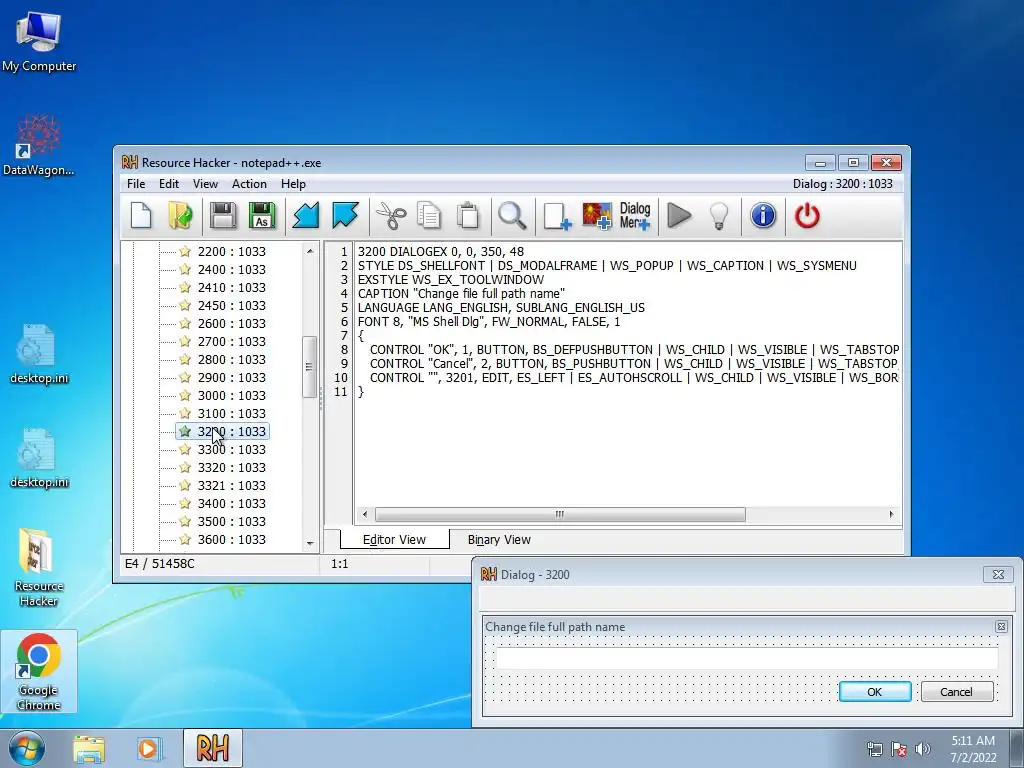Select tree item 3300 : 1033
The image size is (1024, 768).
231,449
